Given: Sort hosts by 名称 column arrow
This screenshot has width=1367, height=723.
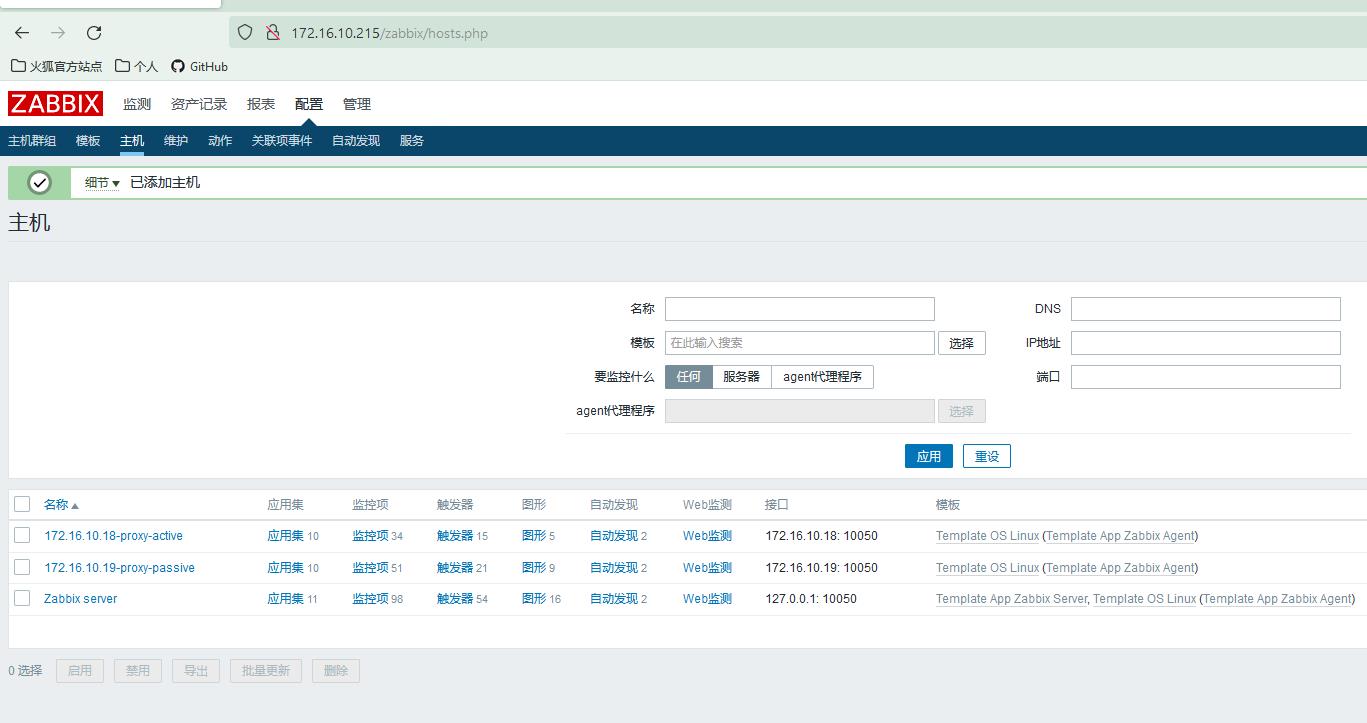Looking at the screenshot, I should 75,506.
